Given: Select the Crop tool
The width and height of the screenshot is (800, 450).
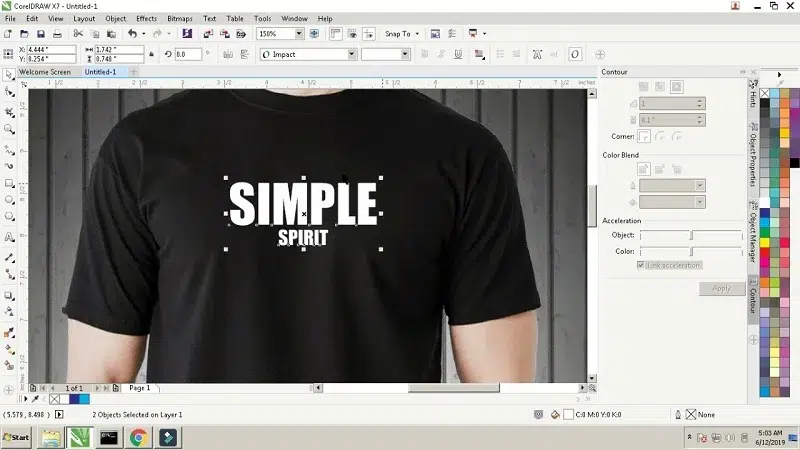Looking at the screenshot, I should (x=9, y=112).
